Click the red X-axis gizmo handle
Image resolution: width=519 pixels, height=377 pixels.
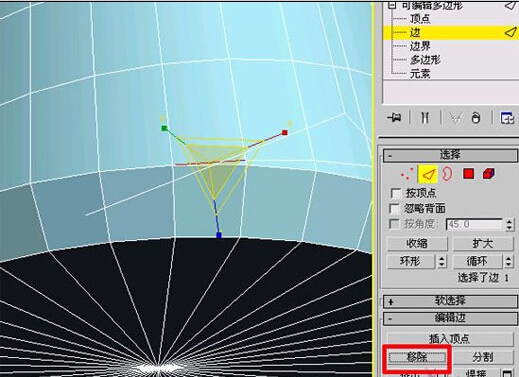coord(285,133)
